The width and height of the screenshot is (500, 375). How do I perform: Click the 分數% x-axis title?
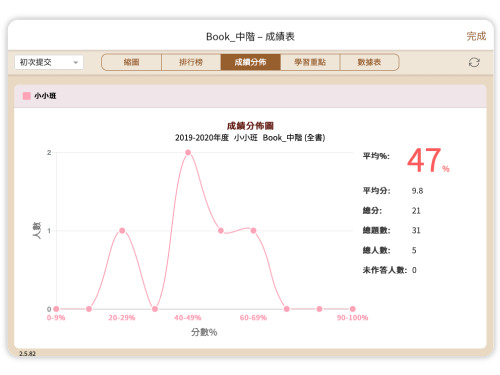pyautogui.click(x=204, y=332)
